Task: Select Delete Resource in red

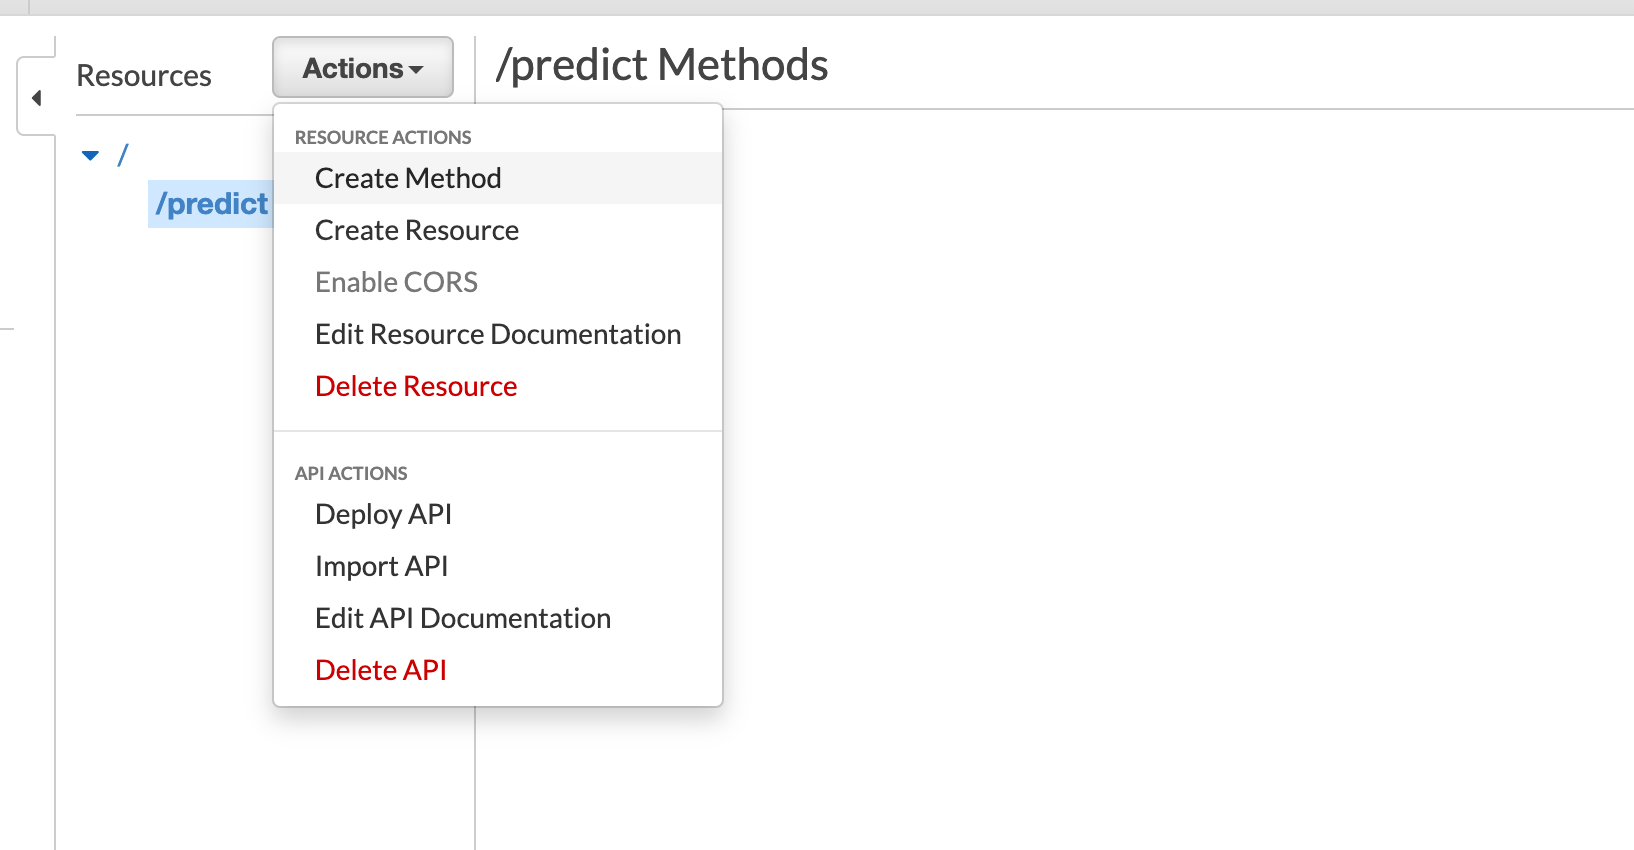Action: coord(416,386)
